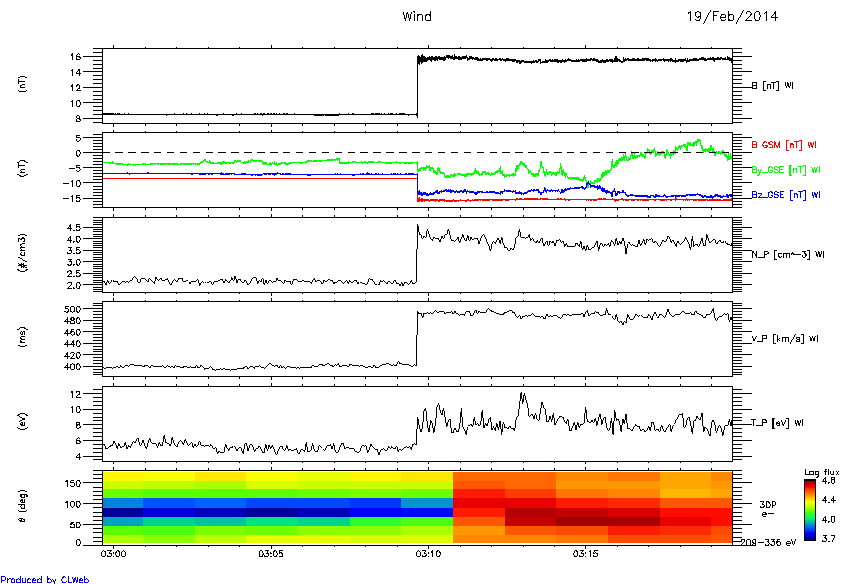Screen dimensions: 864x584
Task: Click the '500' tick on velocity axis
Action: click(x=73, y=309)
